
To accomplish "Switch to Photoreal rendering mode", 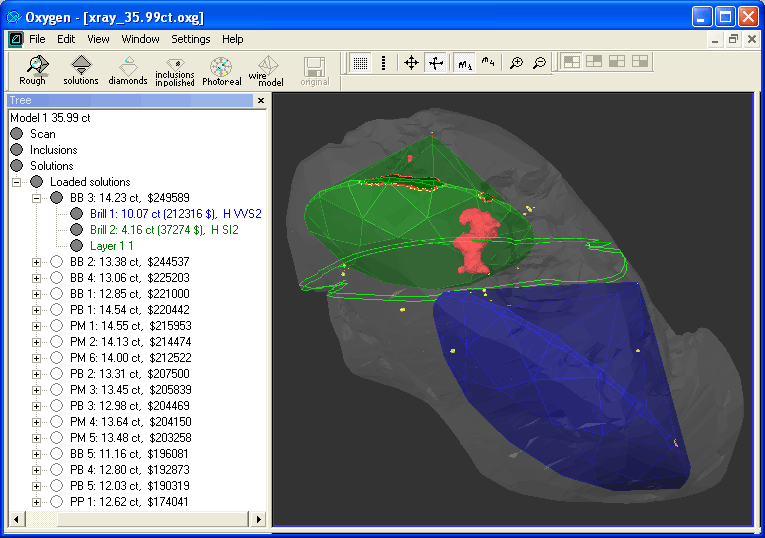I will [221, 69].
